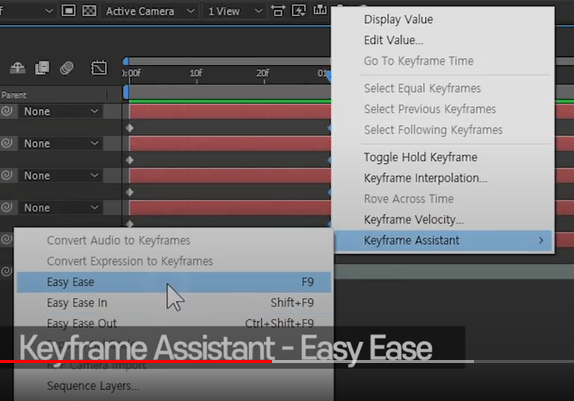Screen dimensions: 574x401
Task: Choose Easy Ease In option
Action: coord(174,303)
